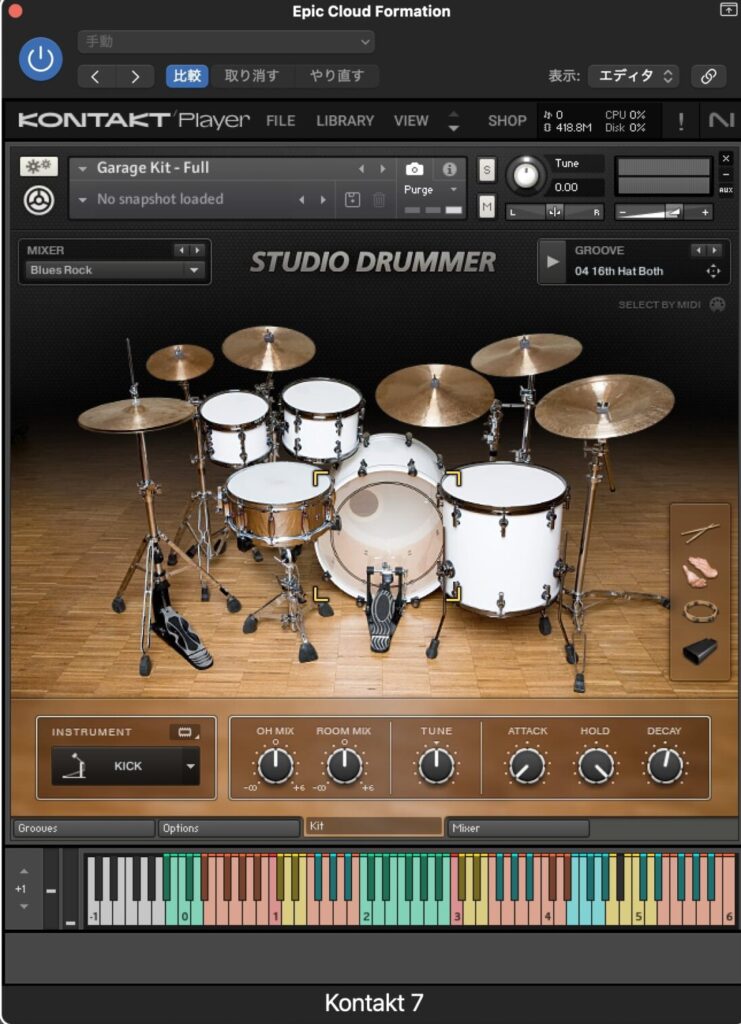Expand the No snapshot loaded dropdown
The height and width of the screenshot is (1024, 741).
82,200
